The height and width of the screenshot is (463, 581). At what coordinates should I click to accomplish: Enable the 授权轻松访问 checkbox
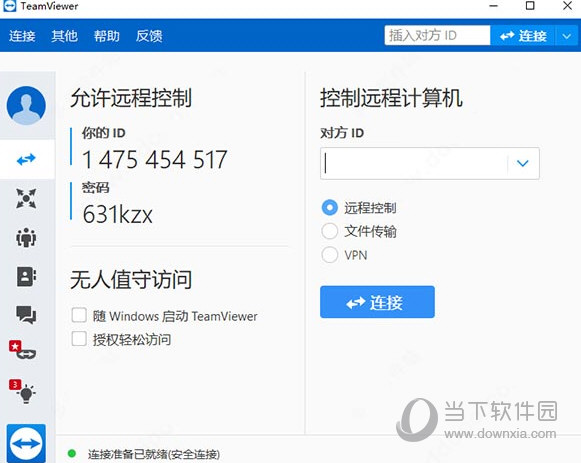click(79, 339)
